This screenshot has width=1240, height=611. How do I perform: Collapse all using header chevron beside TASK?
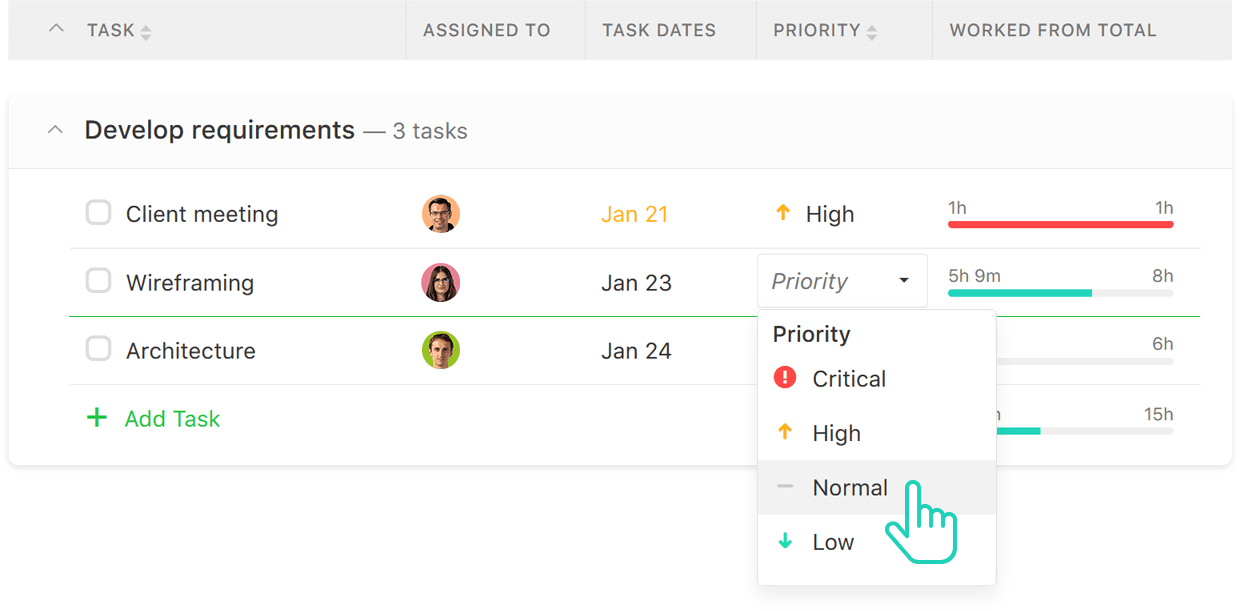pyautogui.click(x=57, y=29)
